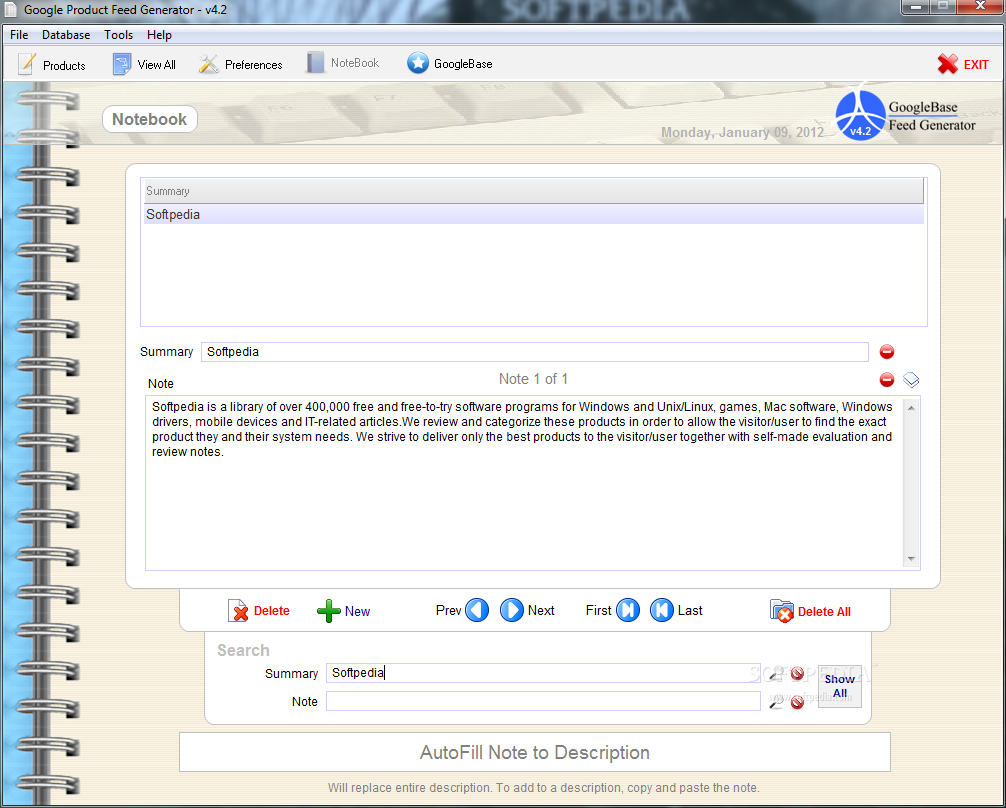
Task: Click the Search Summary input field
Action: click(x=543, y=673)
